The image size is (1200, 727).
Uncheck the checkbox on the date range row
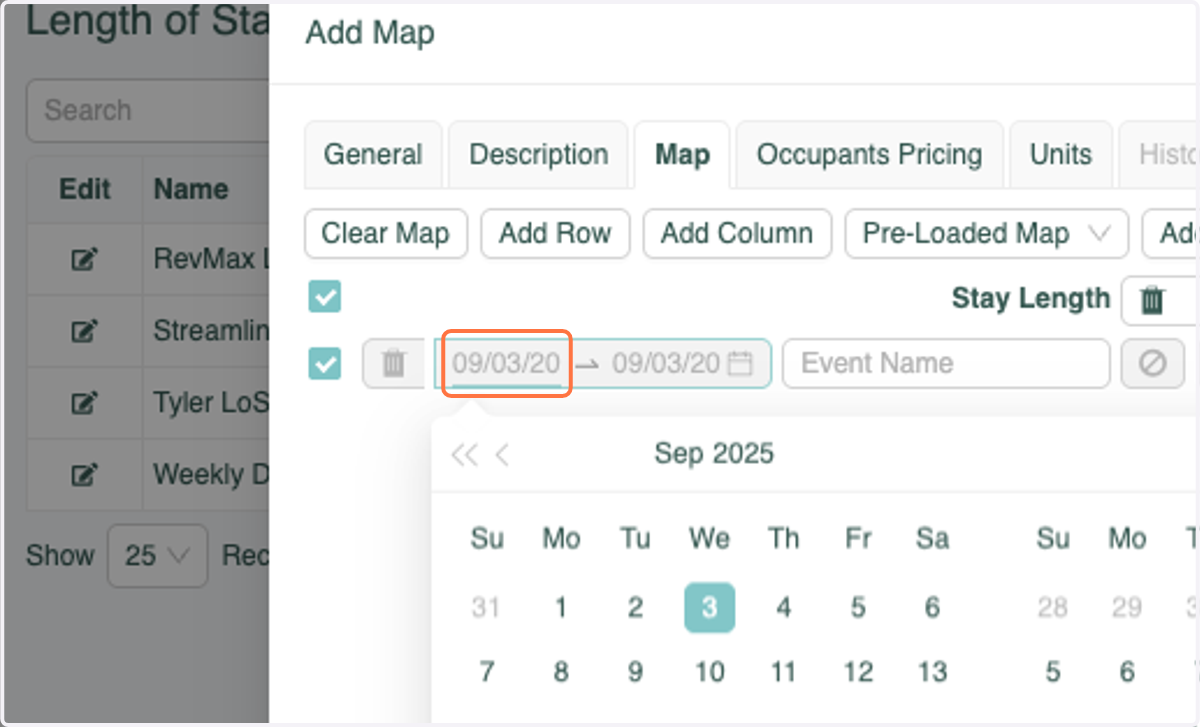click(325, 363)
